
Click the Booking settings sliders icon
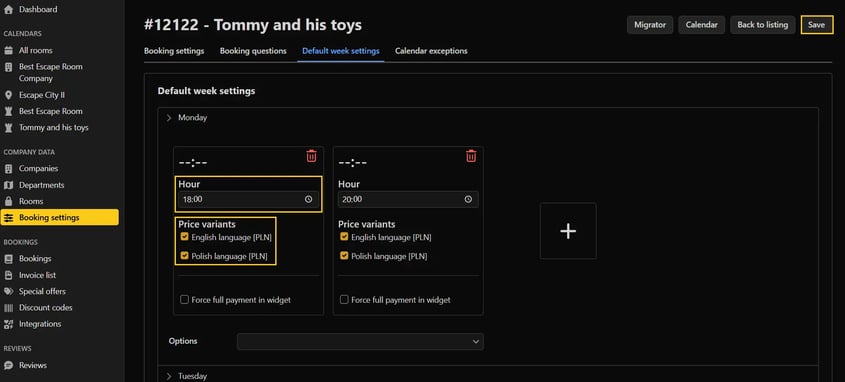point(9,218)
